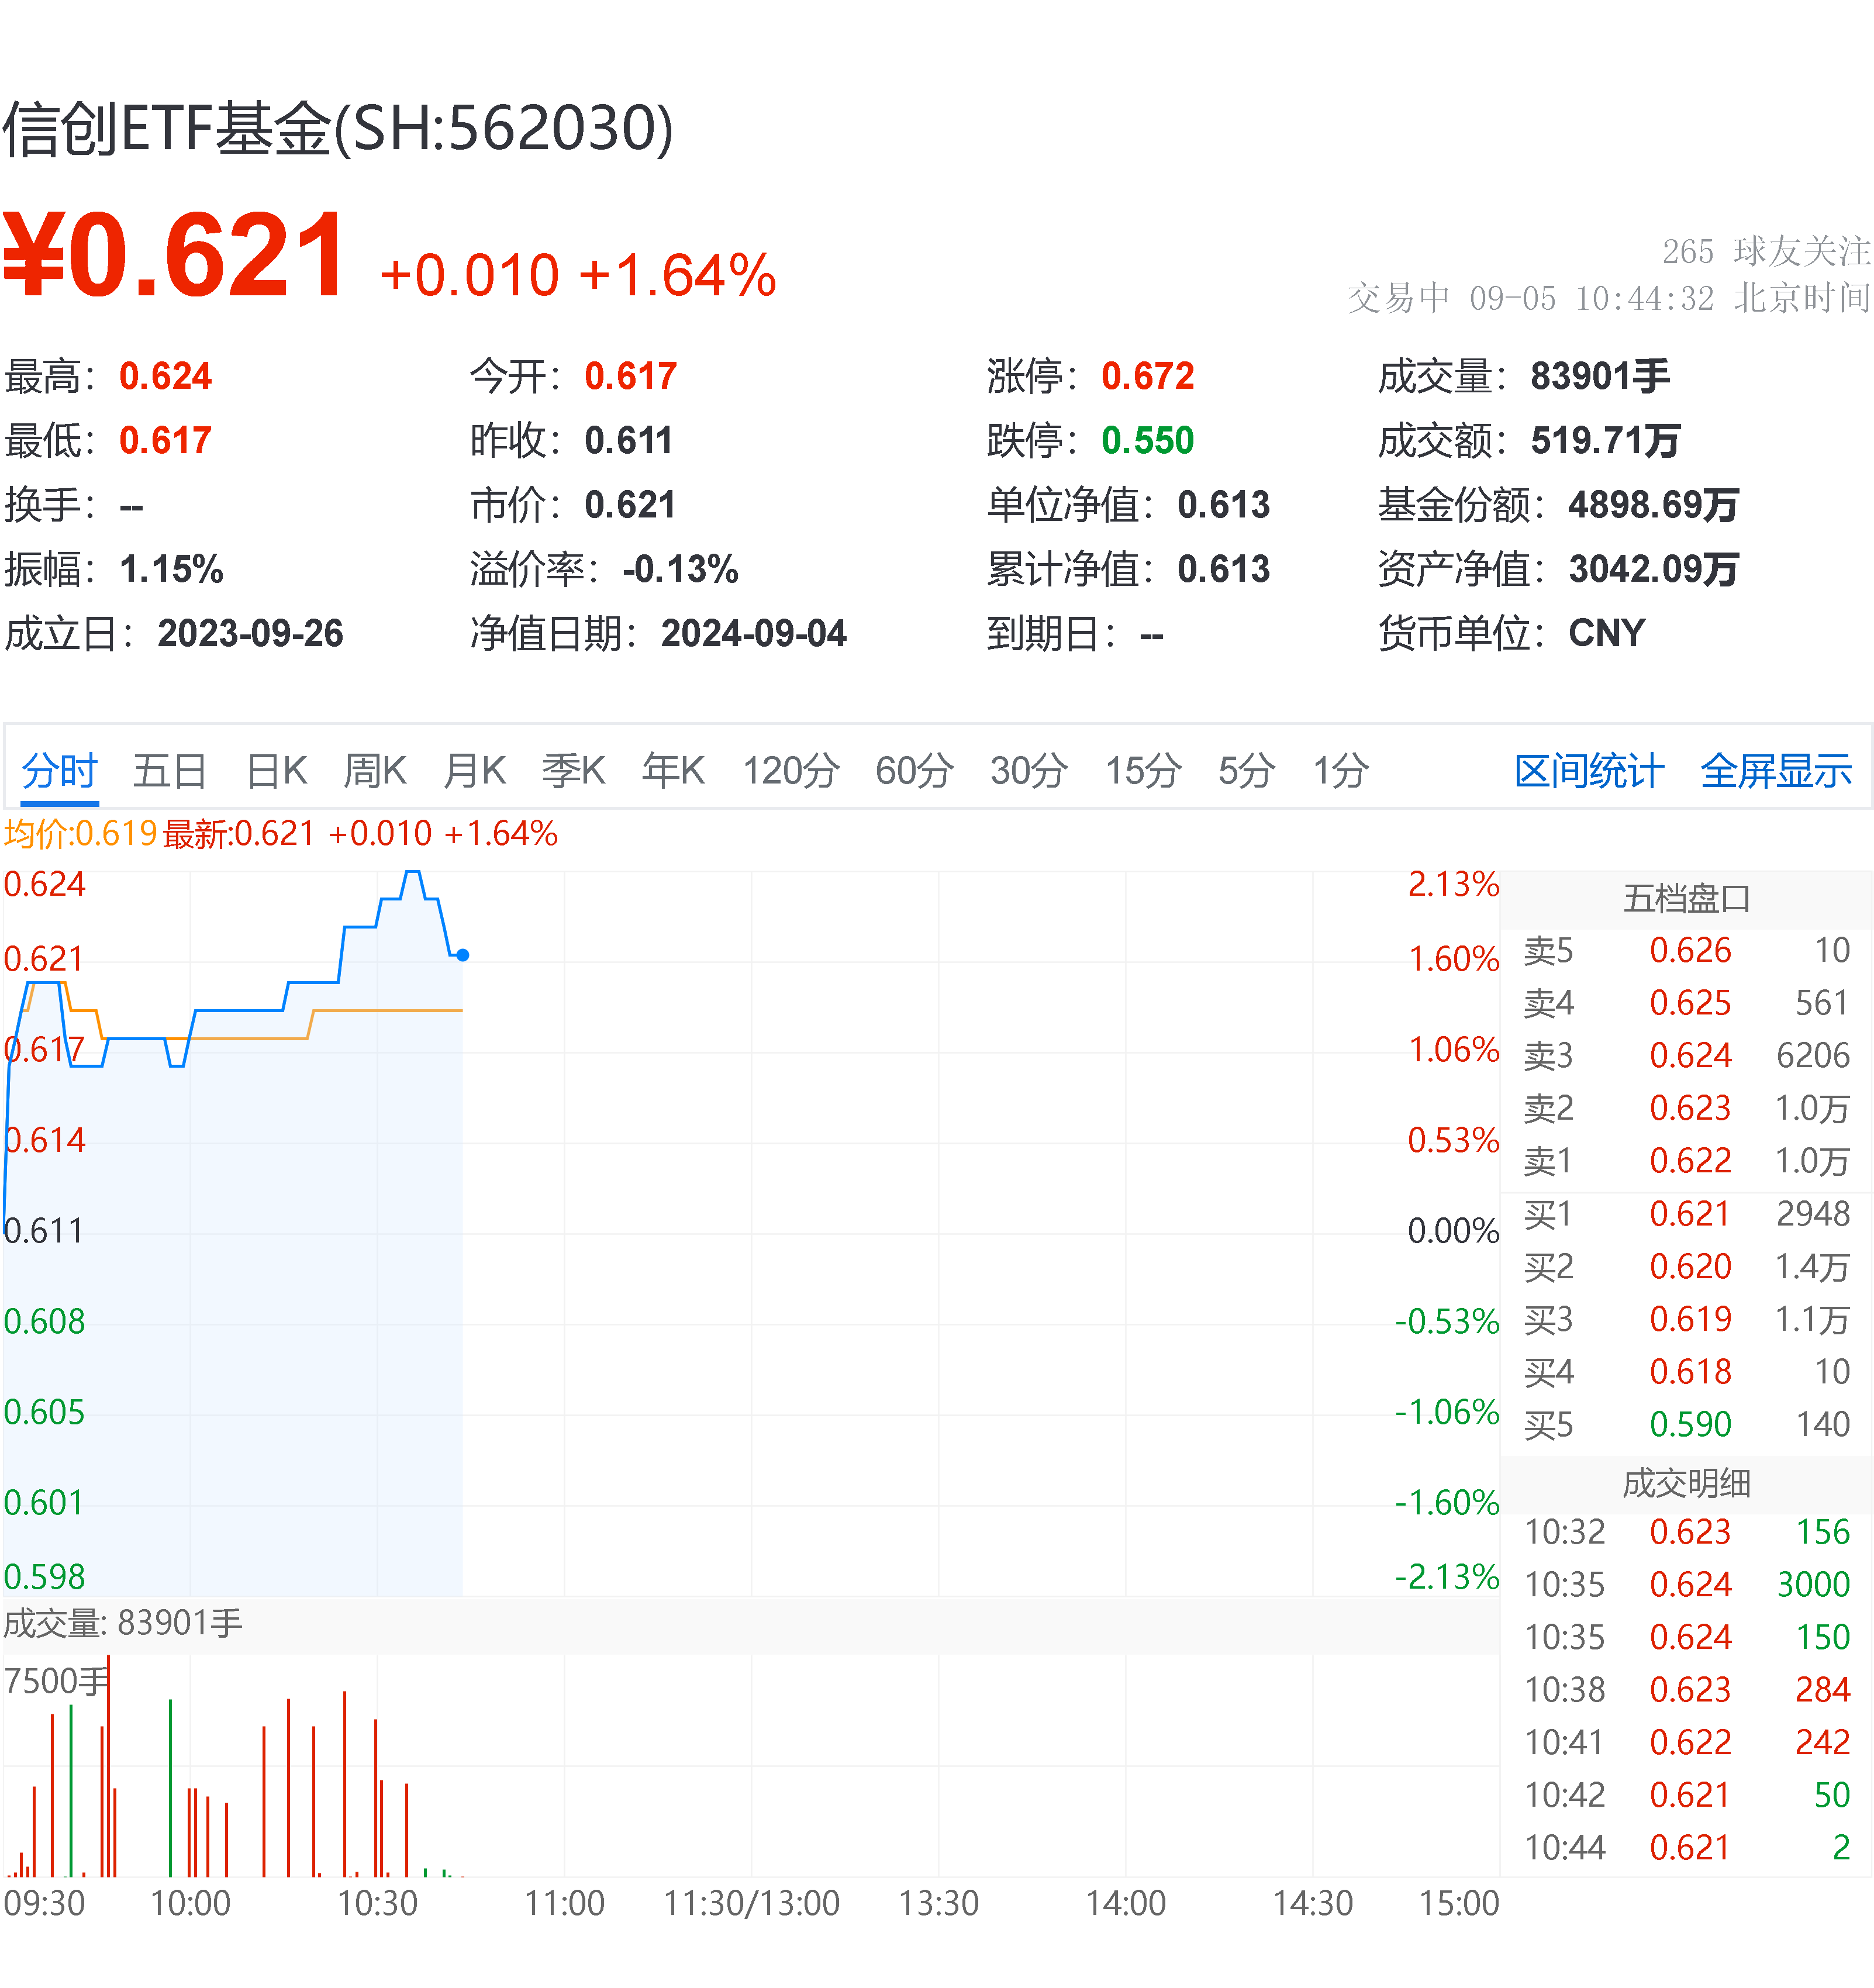Click the 7500手 volume axis label

coord(56,1681)
